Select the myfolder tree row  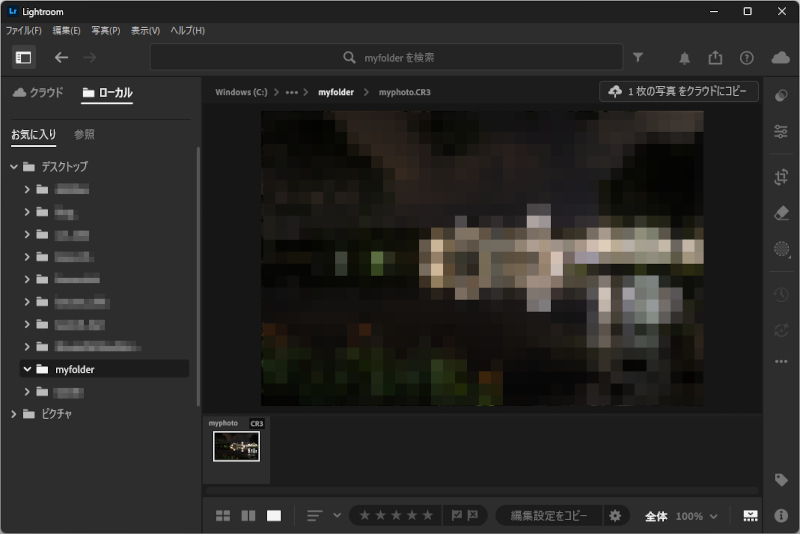click(104, 369)
